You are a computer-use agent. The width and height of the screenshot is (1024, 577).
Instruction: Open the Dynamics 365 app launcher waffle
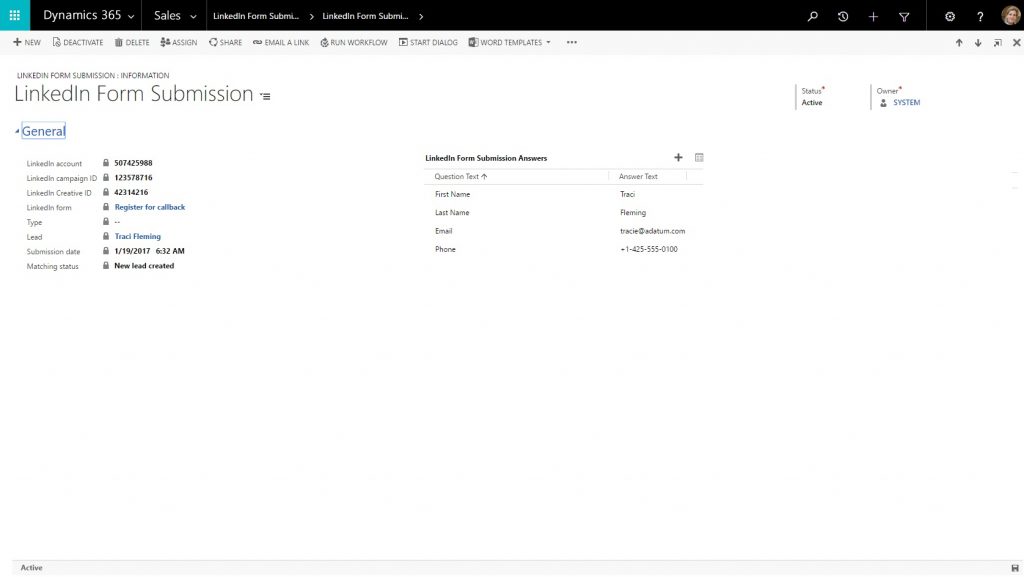(x=14, y=15)
